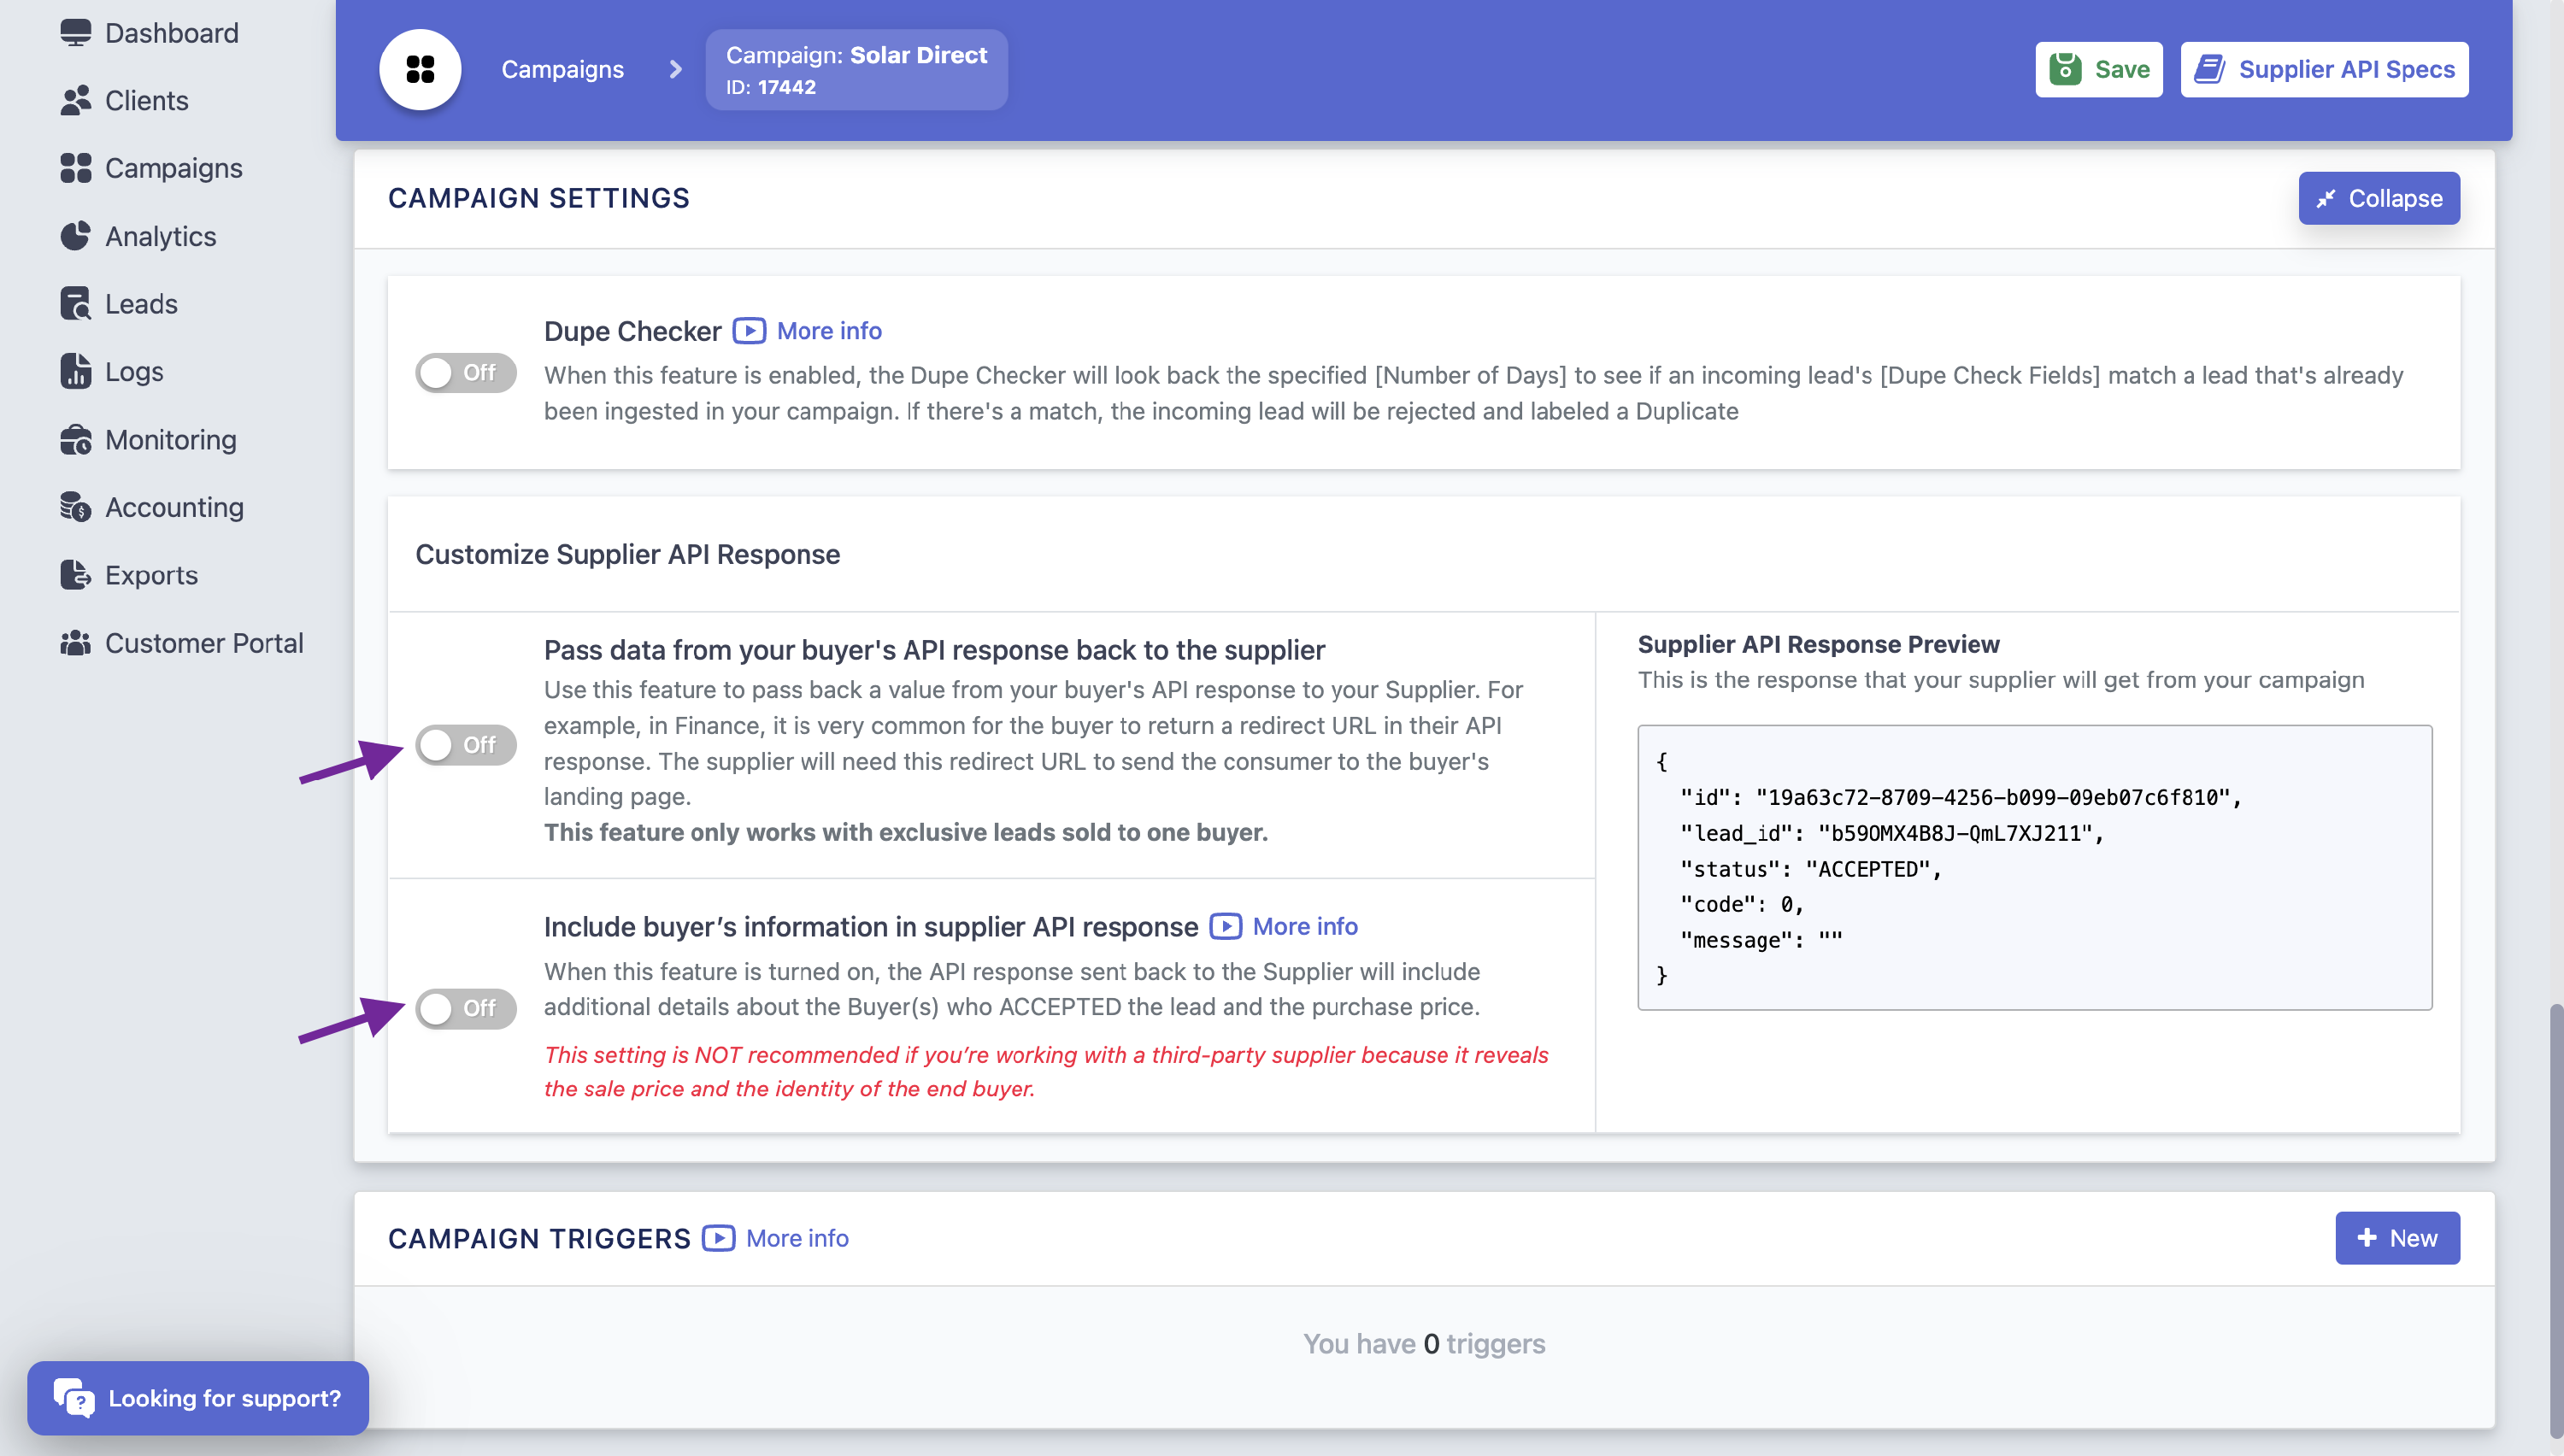Click the Supplier API Response Preview code box
The image size is (2564, 1456).
pos(2034,867)
